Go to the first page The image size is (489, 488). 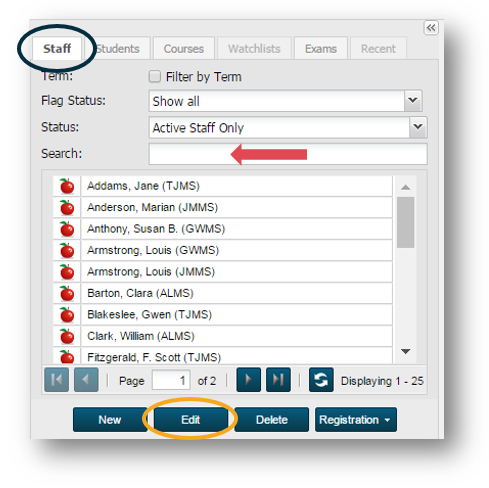coord(56,380)
